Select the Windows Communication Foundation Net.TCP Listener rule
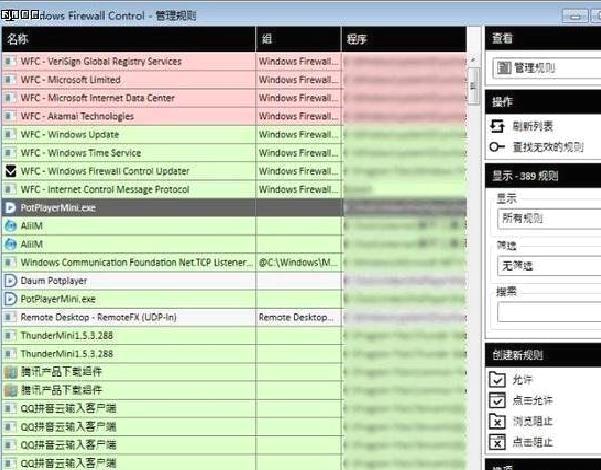This screenshot has width=601, height=470. (234, 262)
